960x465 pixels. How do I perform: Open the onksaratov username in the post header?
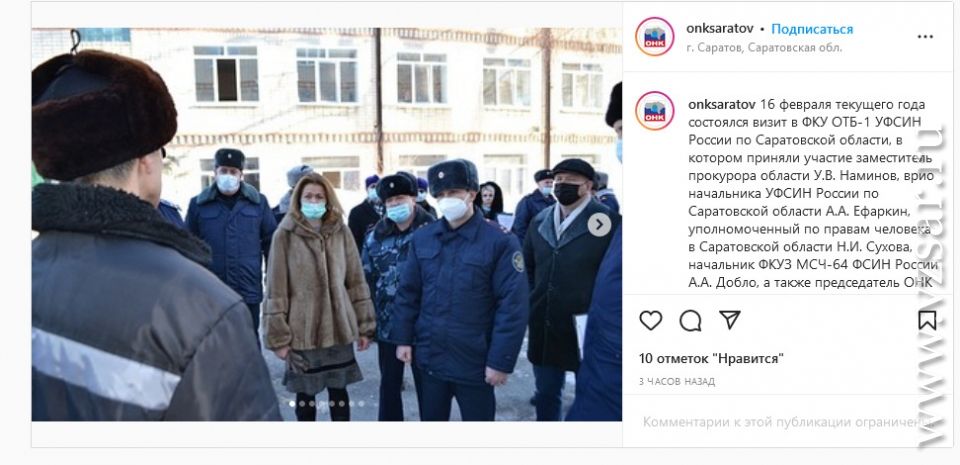click(719, 29)
